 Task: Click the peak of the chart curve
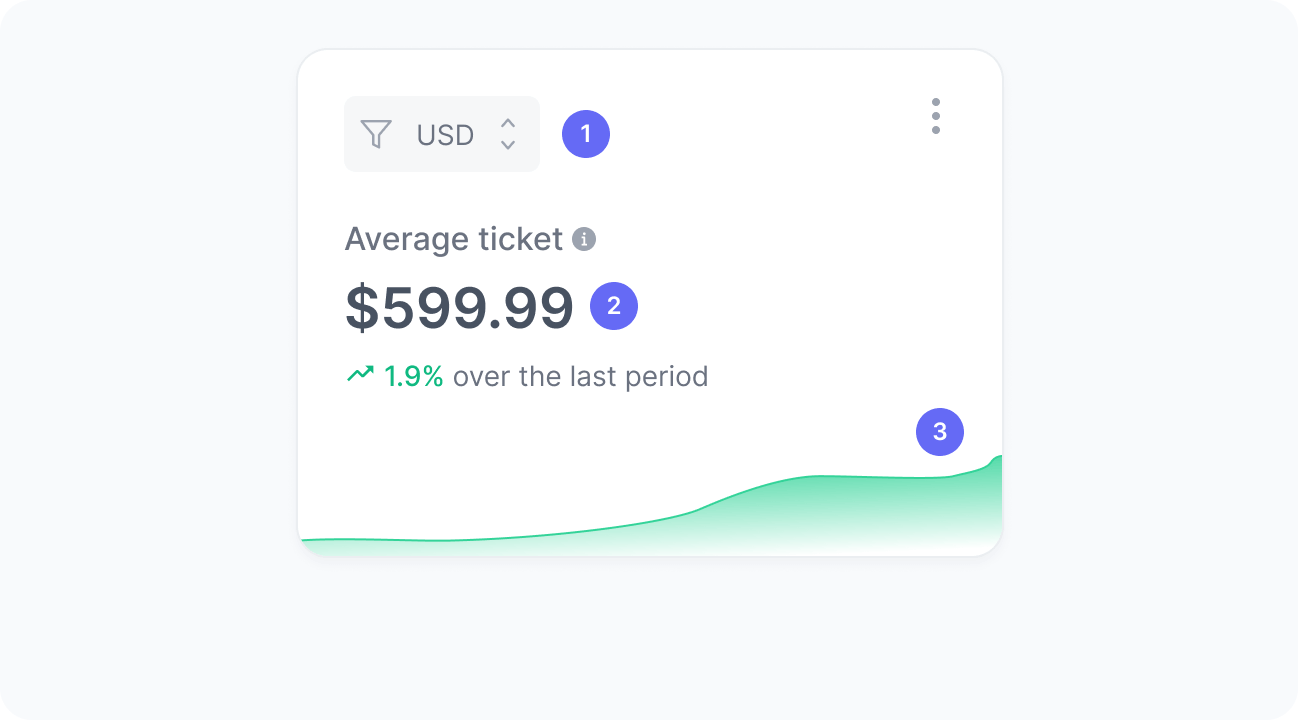997,458
